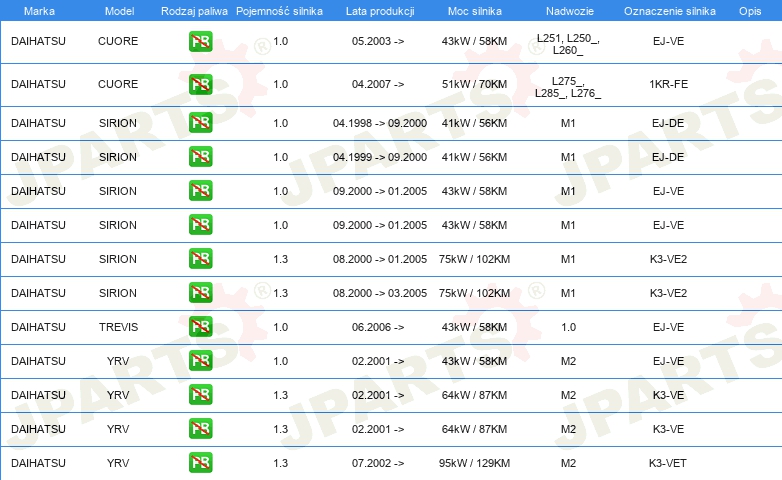This screenshot has width=782, height=480.
Task: Select 75kW / 102KM in 08.2000 -> 01.2005 row
Action: tap(474, 259)
